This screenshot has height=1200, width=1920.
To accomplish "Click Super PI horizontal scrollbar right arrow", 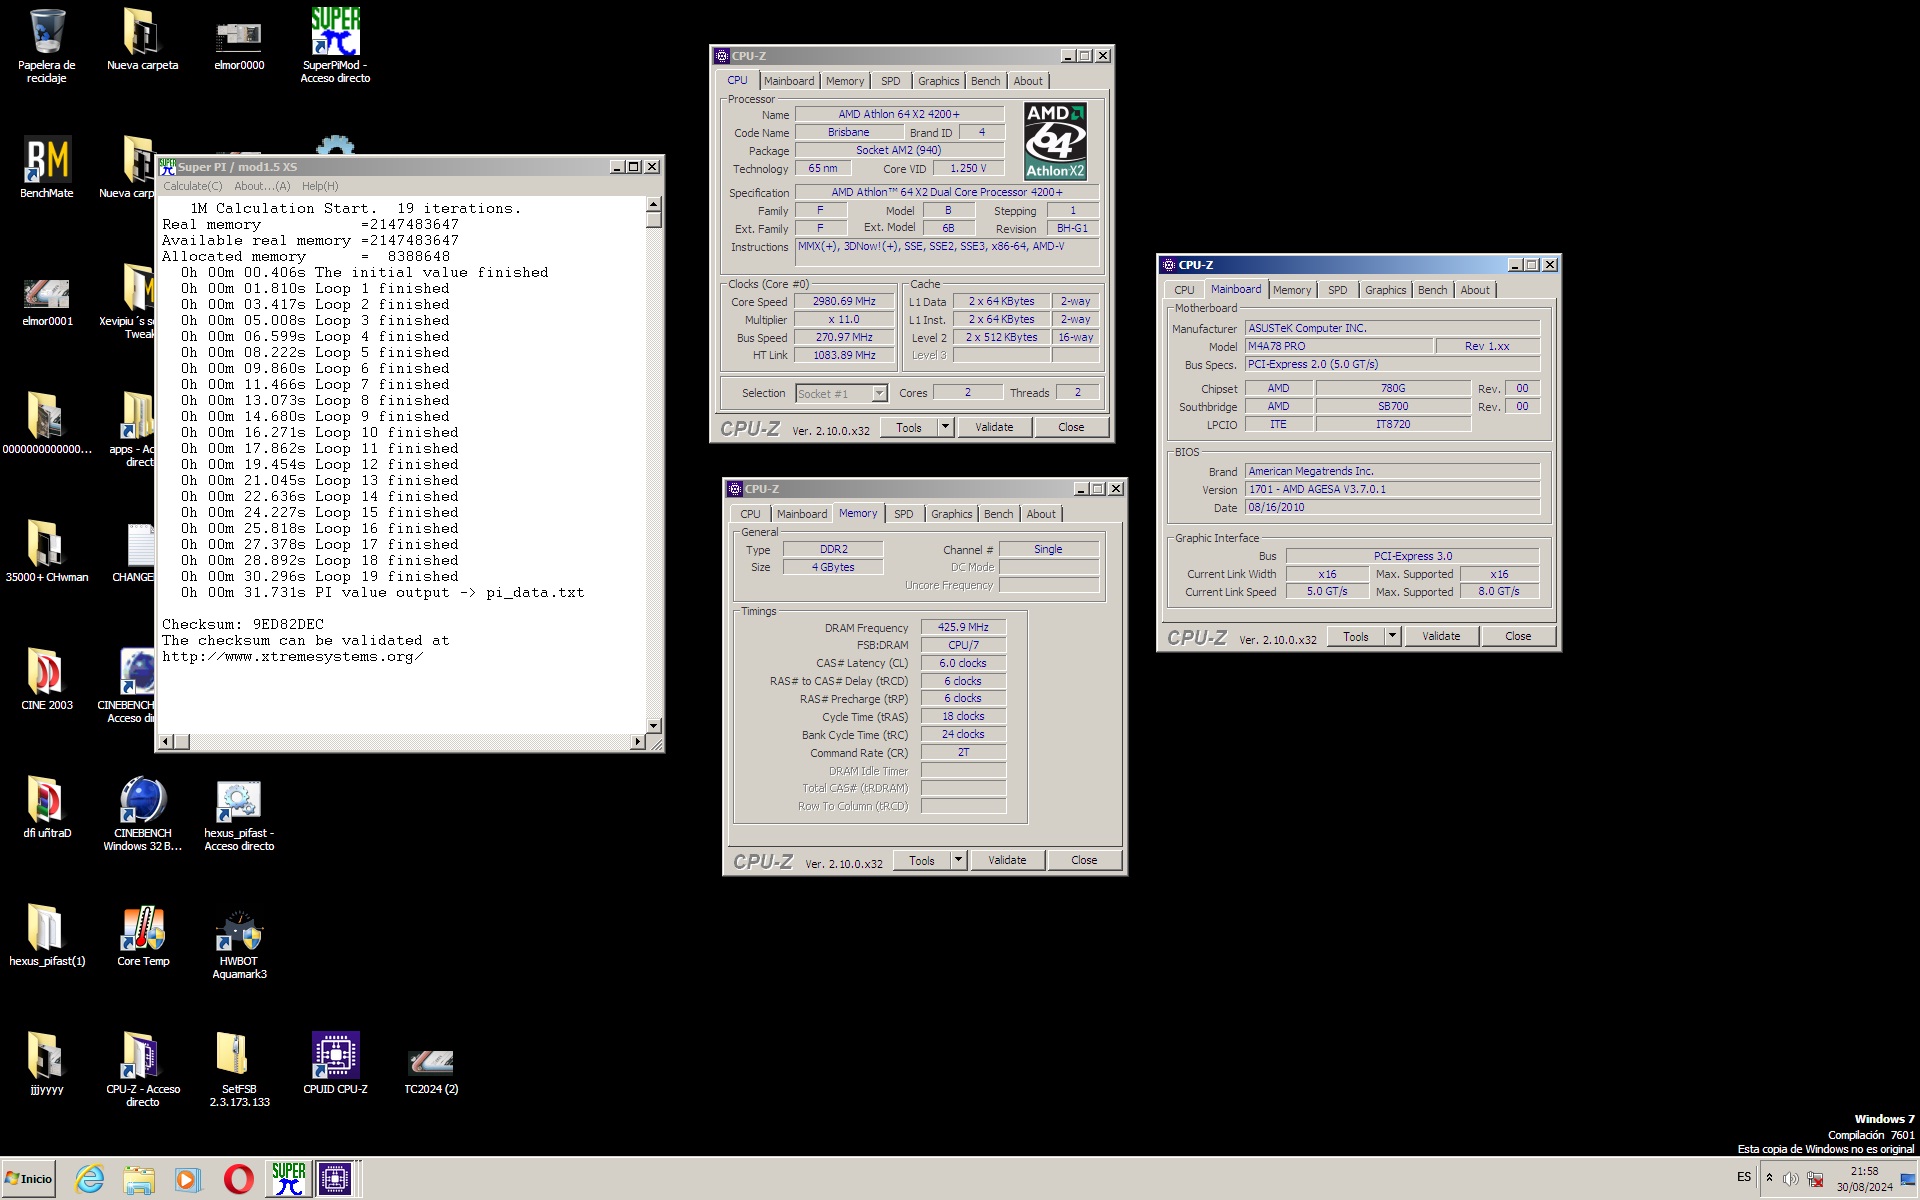I will [x=638, y=742].
